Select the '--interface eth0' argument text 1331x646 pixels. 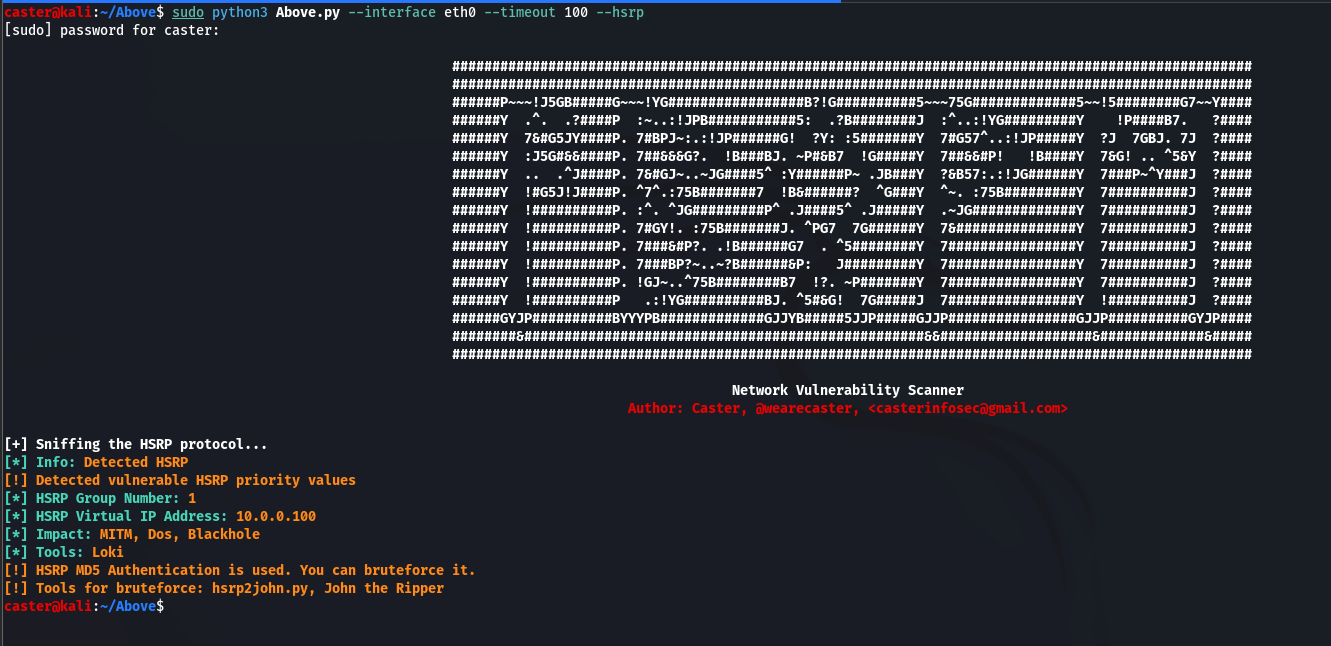point(411,12)
